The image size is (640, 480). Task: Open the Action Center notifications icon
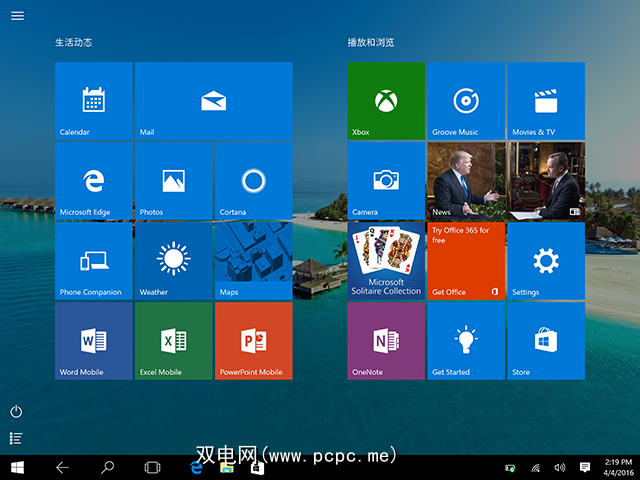(585, 467)
